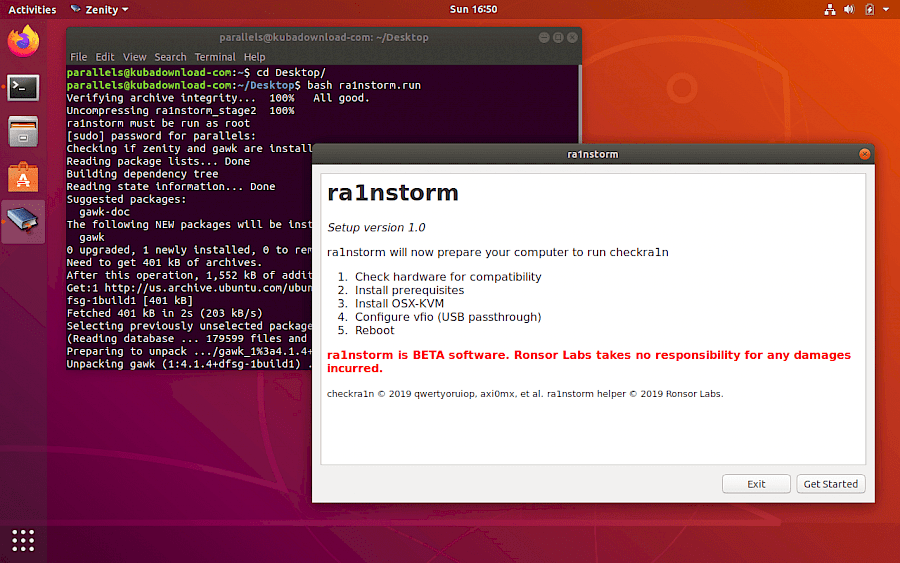The width and height of the screenshot is (900, 563).
Task: Open the network status icon
Action: pyautogui.click(x=829, y=9)
